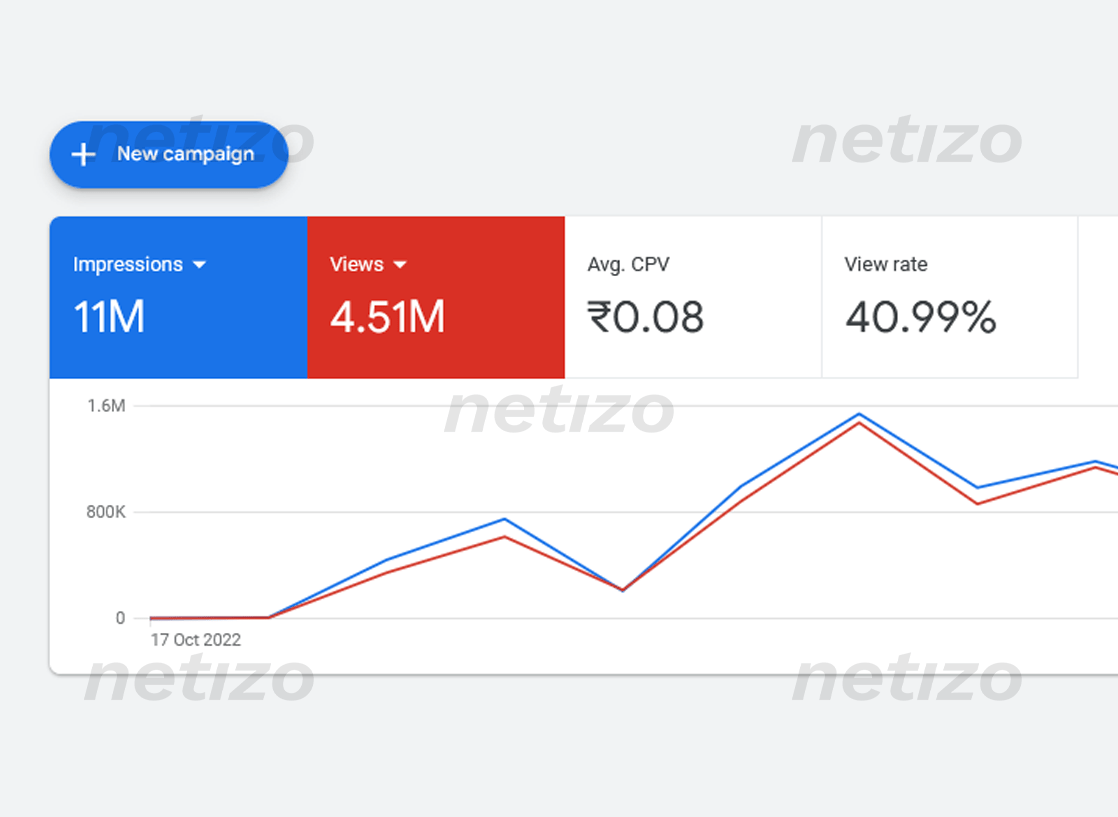This screenshot has height=817, width=1118.
Task: Click the Views label text
Action: (357, 264)
